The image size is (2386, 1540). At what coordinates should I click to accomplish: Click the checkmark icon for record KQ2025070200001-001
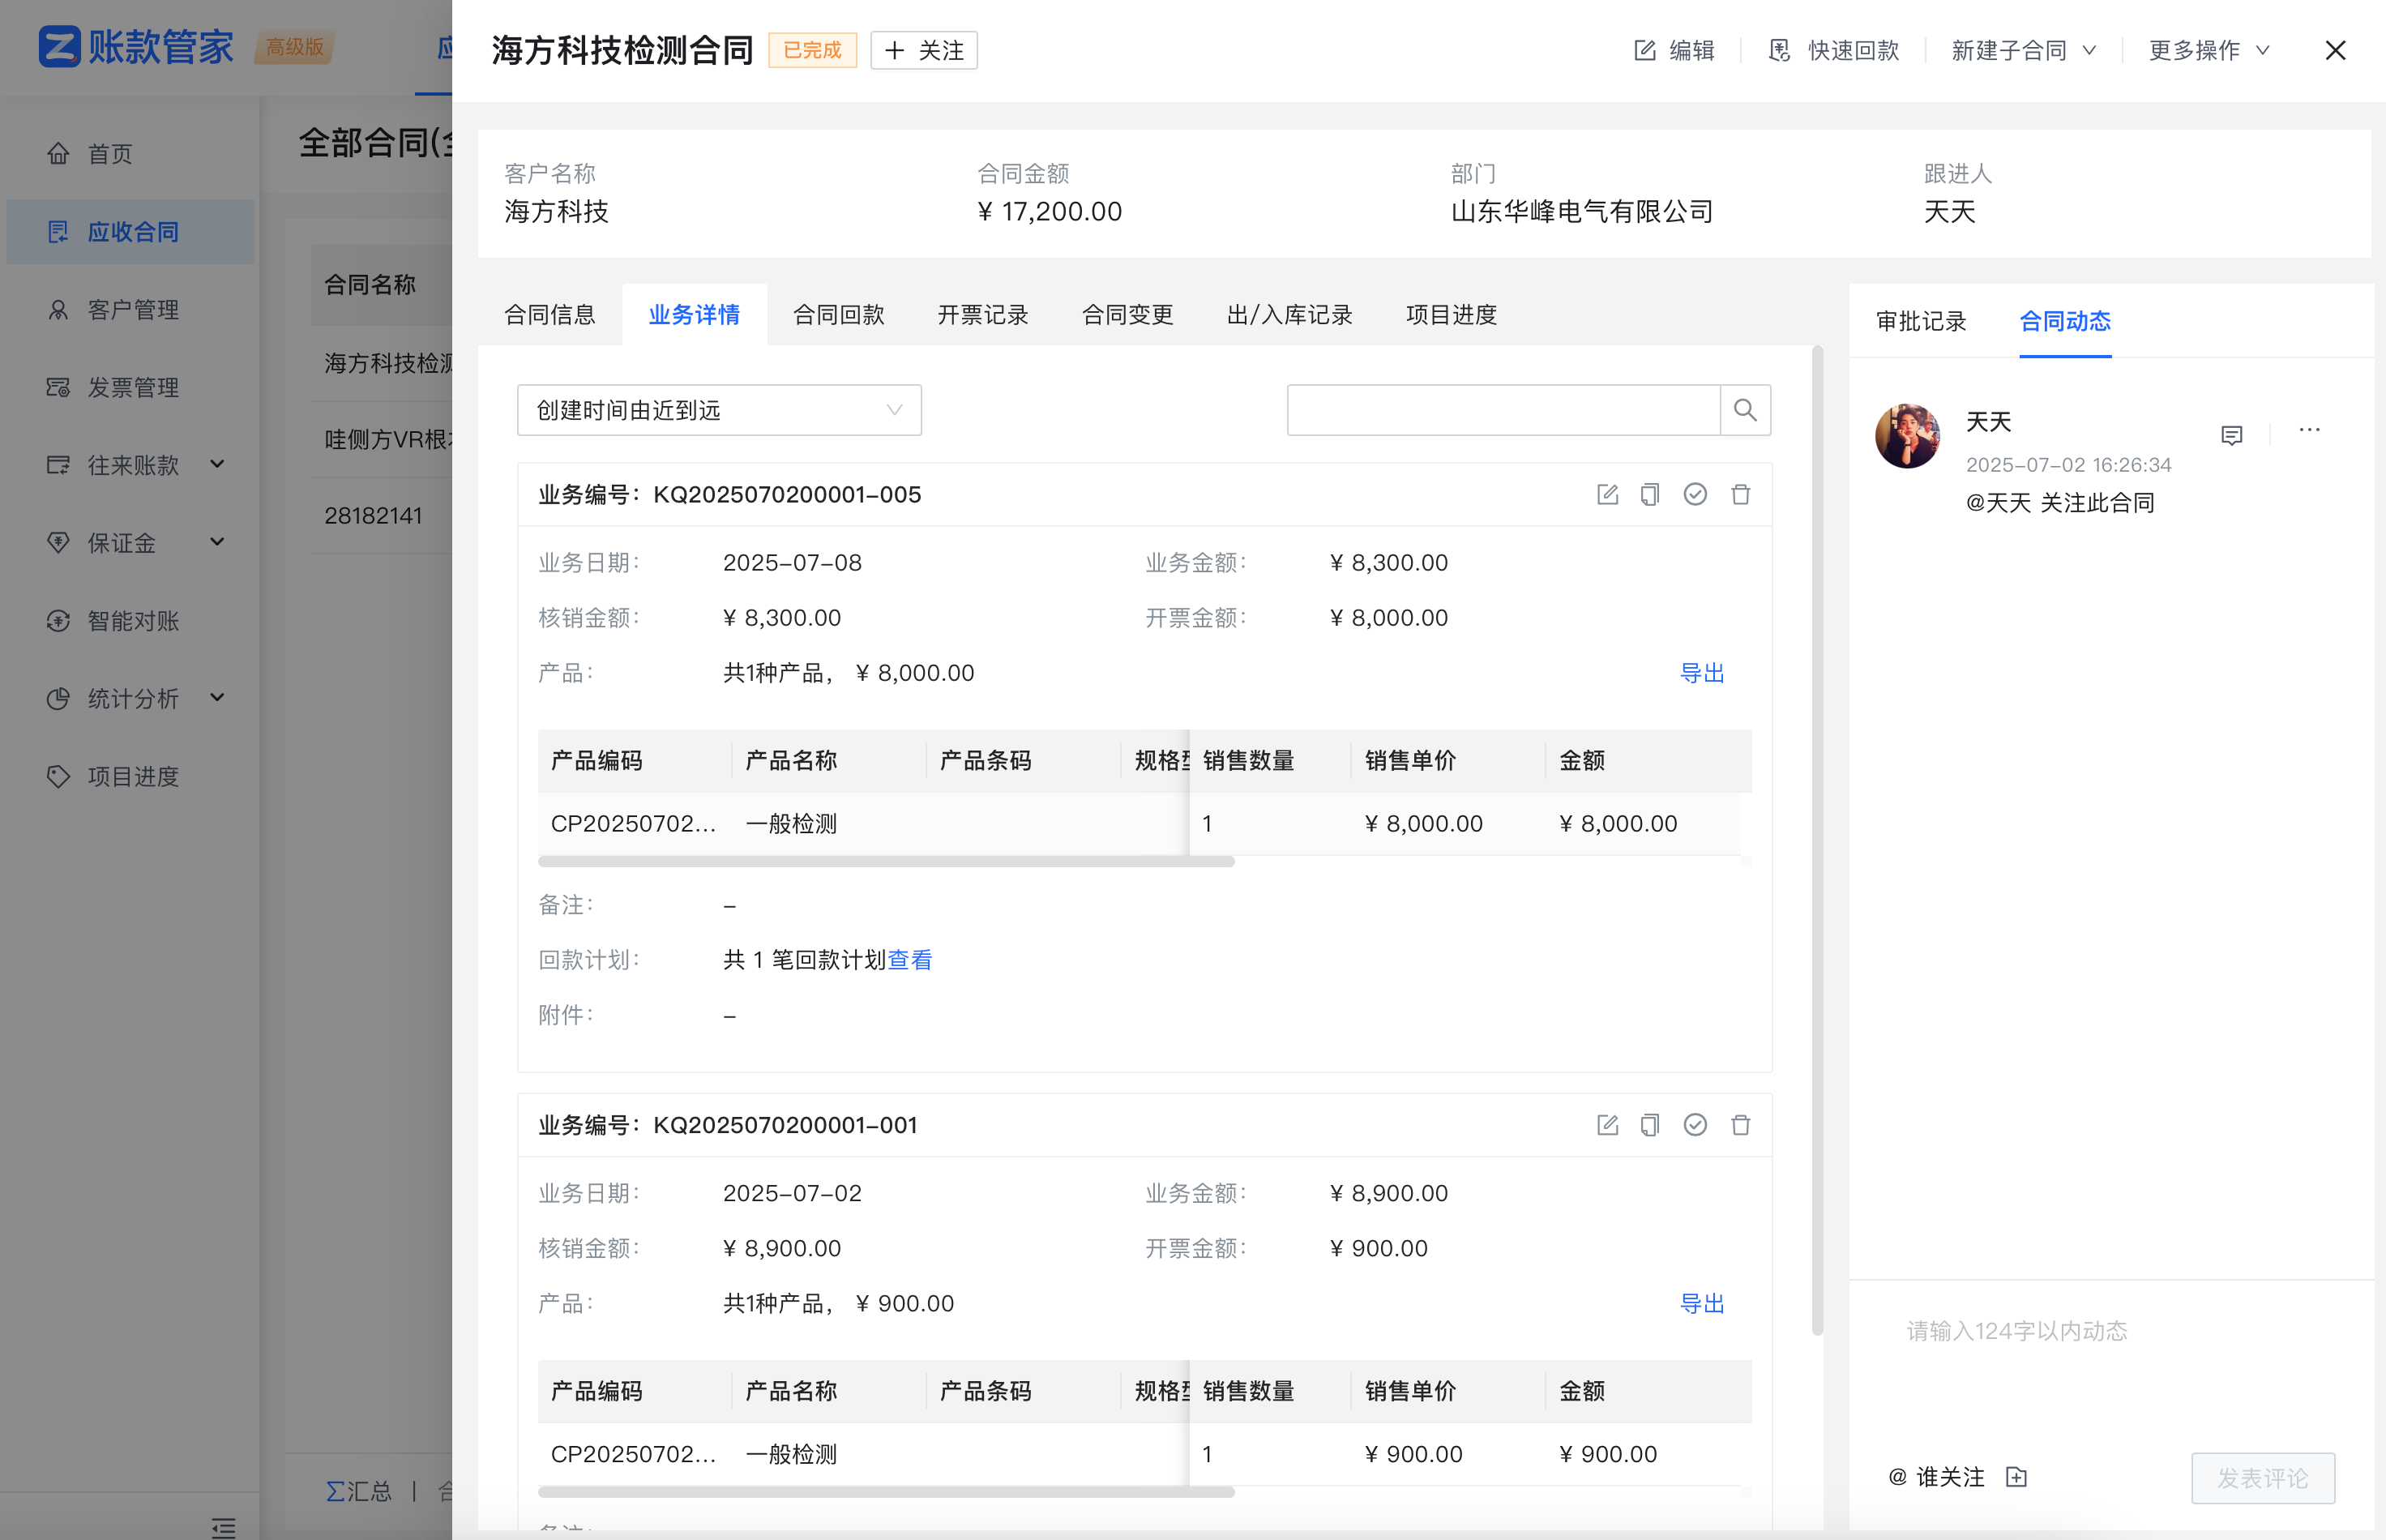tap(1695, 1125)
